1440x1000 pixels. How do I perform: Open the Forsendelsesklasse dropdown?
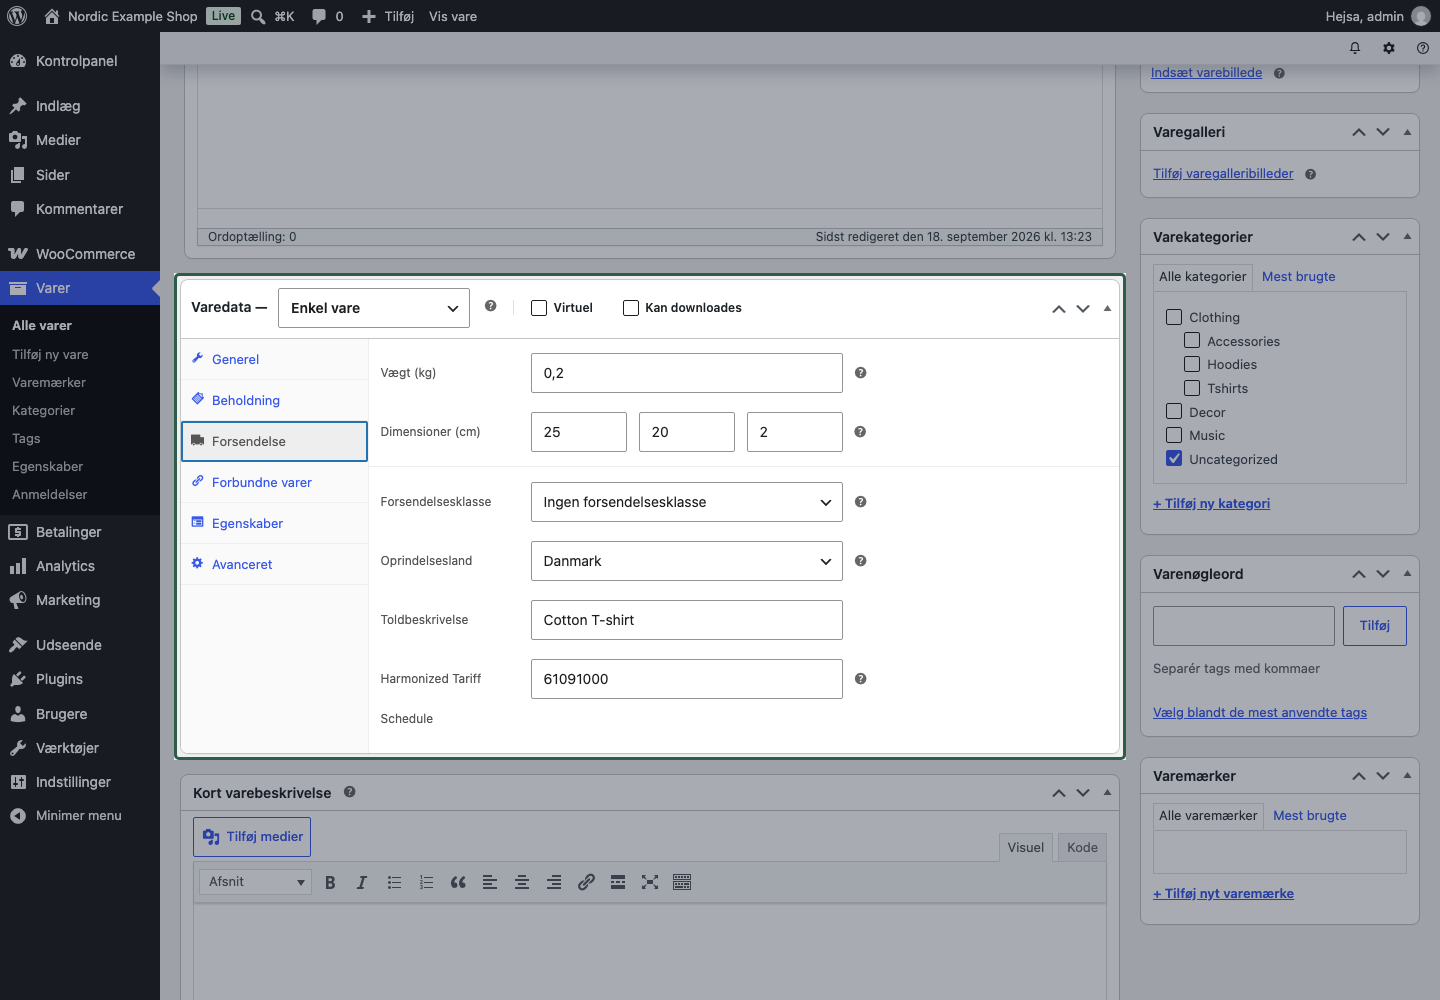[687, 502]
